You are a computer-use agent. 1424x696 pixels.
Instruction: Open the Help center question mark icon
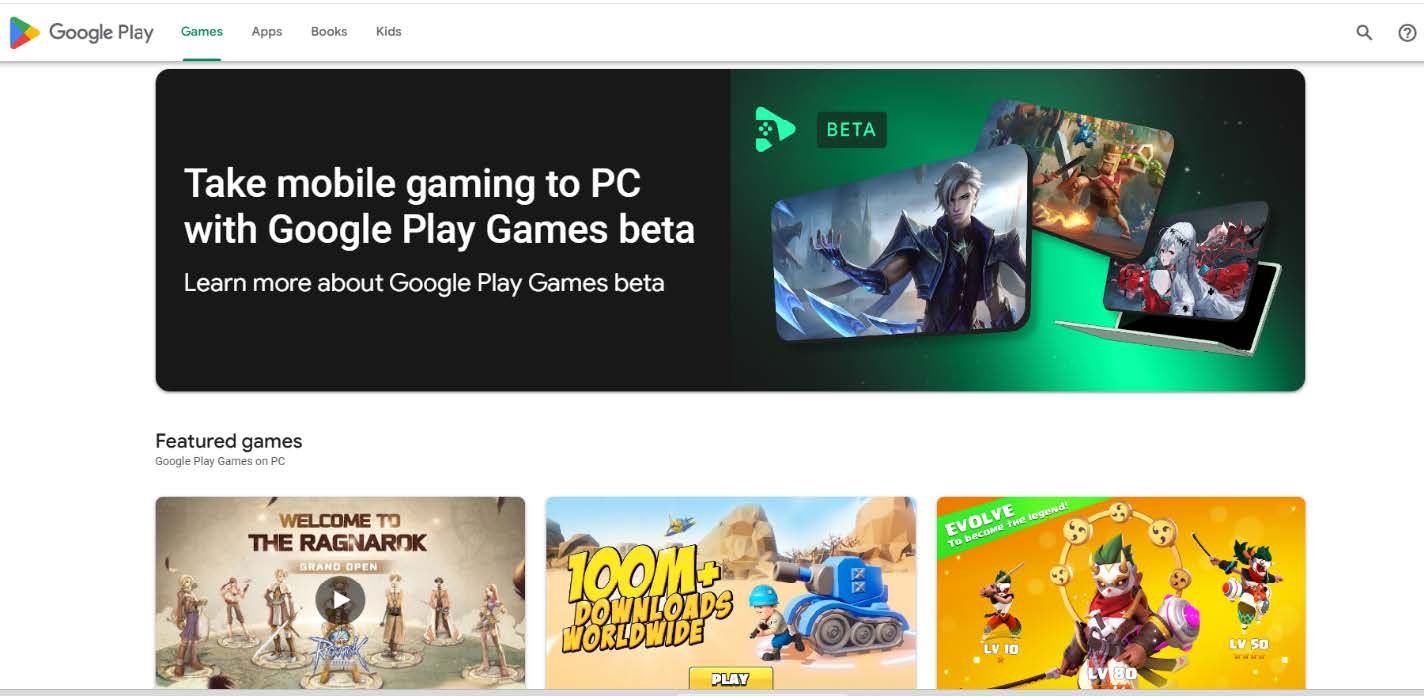point(1407,32)
